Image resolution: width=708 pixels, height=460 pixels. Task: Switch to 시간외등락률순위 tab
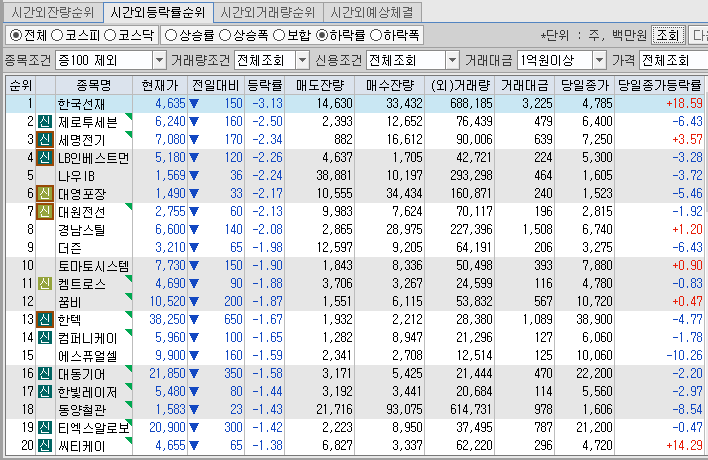tap(158, 12)
